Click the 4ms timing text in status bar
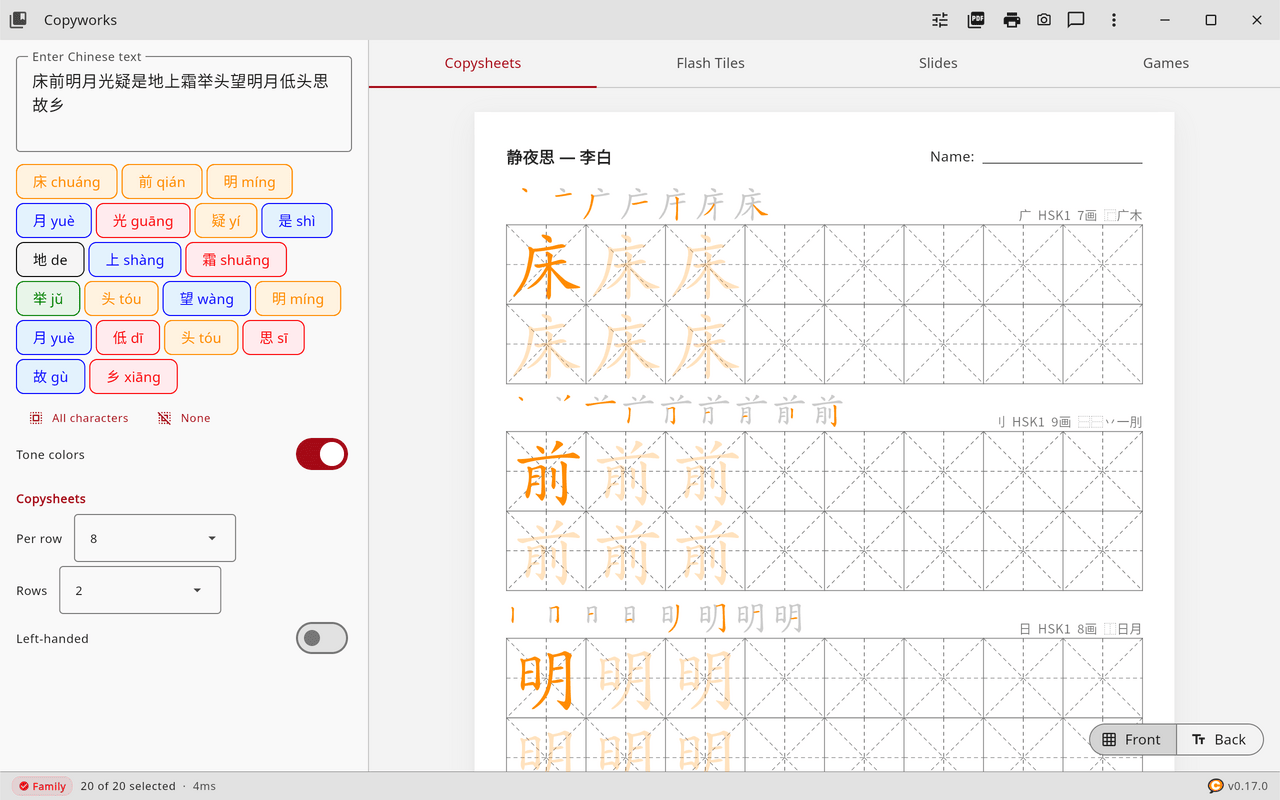Screen dimensions: 1280x800 click(204, 786)
